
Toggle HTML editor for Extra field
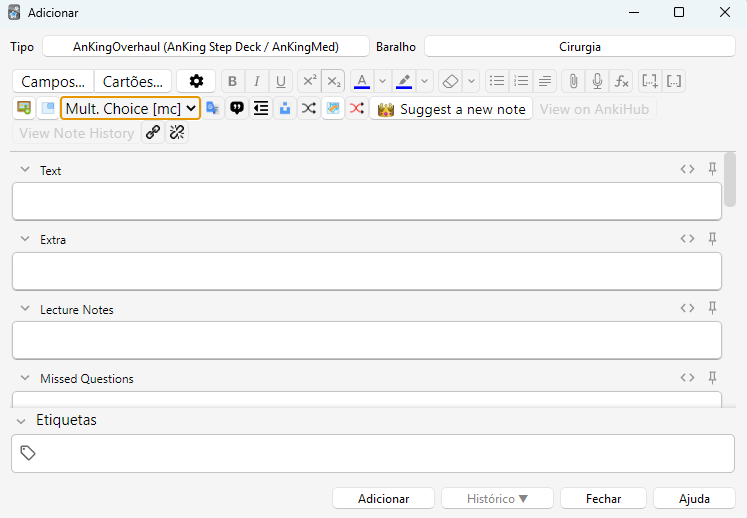pyautogui.click(x=687, y=239)
